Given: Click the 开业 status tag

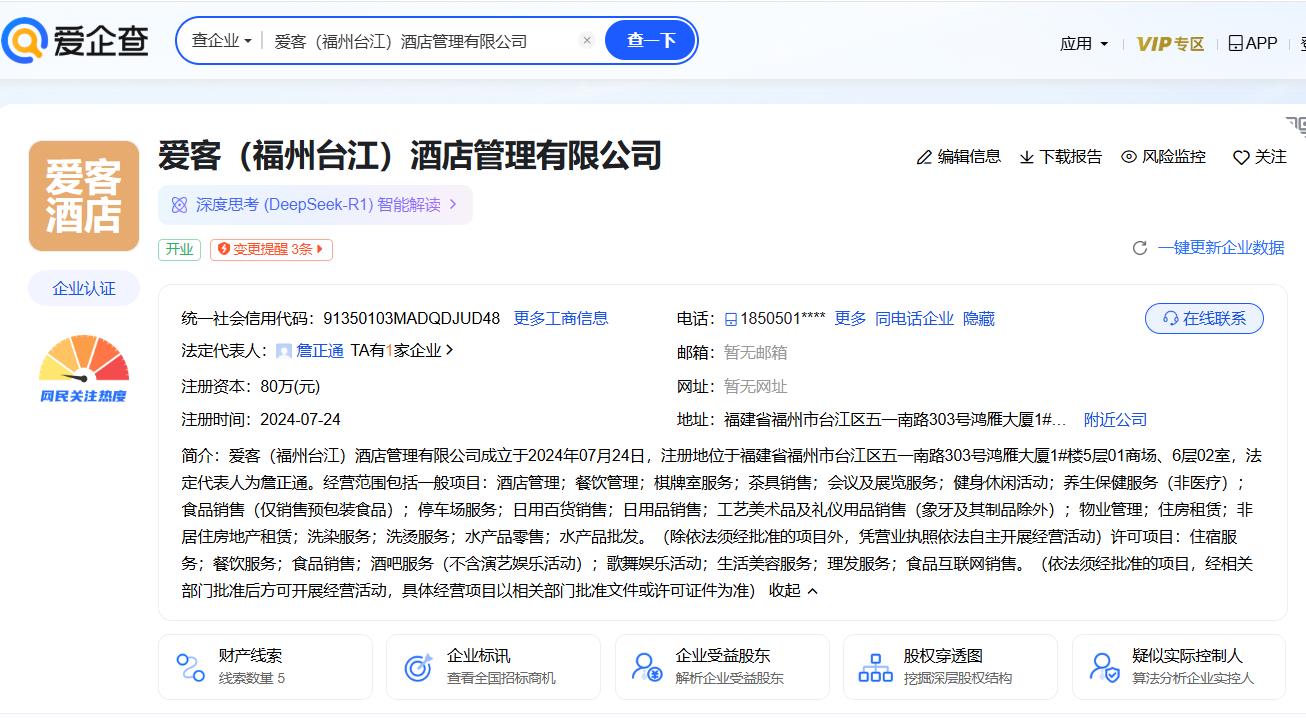Looking at the screenshot, I should [179, 249].
